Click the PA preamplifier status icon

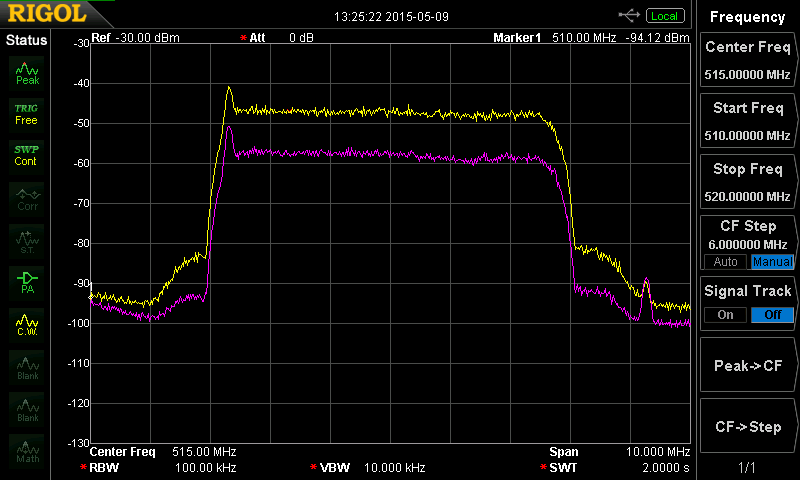click(x=27, y=282)
